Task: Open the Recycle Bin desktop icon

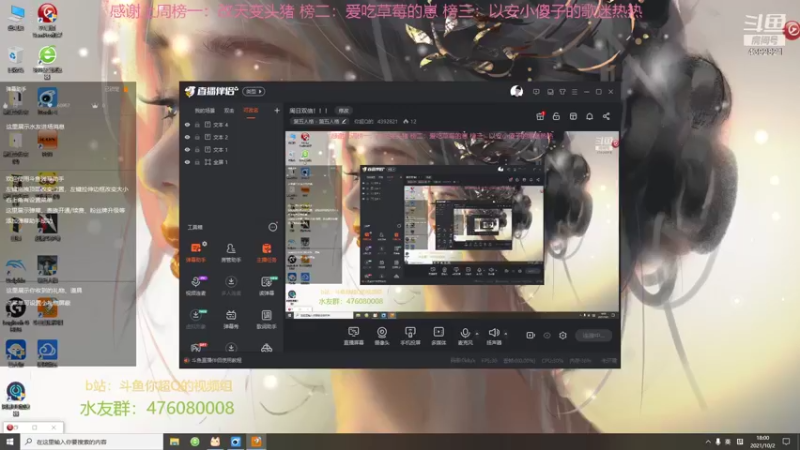Action: point(15,60)
